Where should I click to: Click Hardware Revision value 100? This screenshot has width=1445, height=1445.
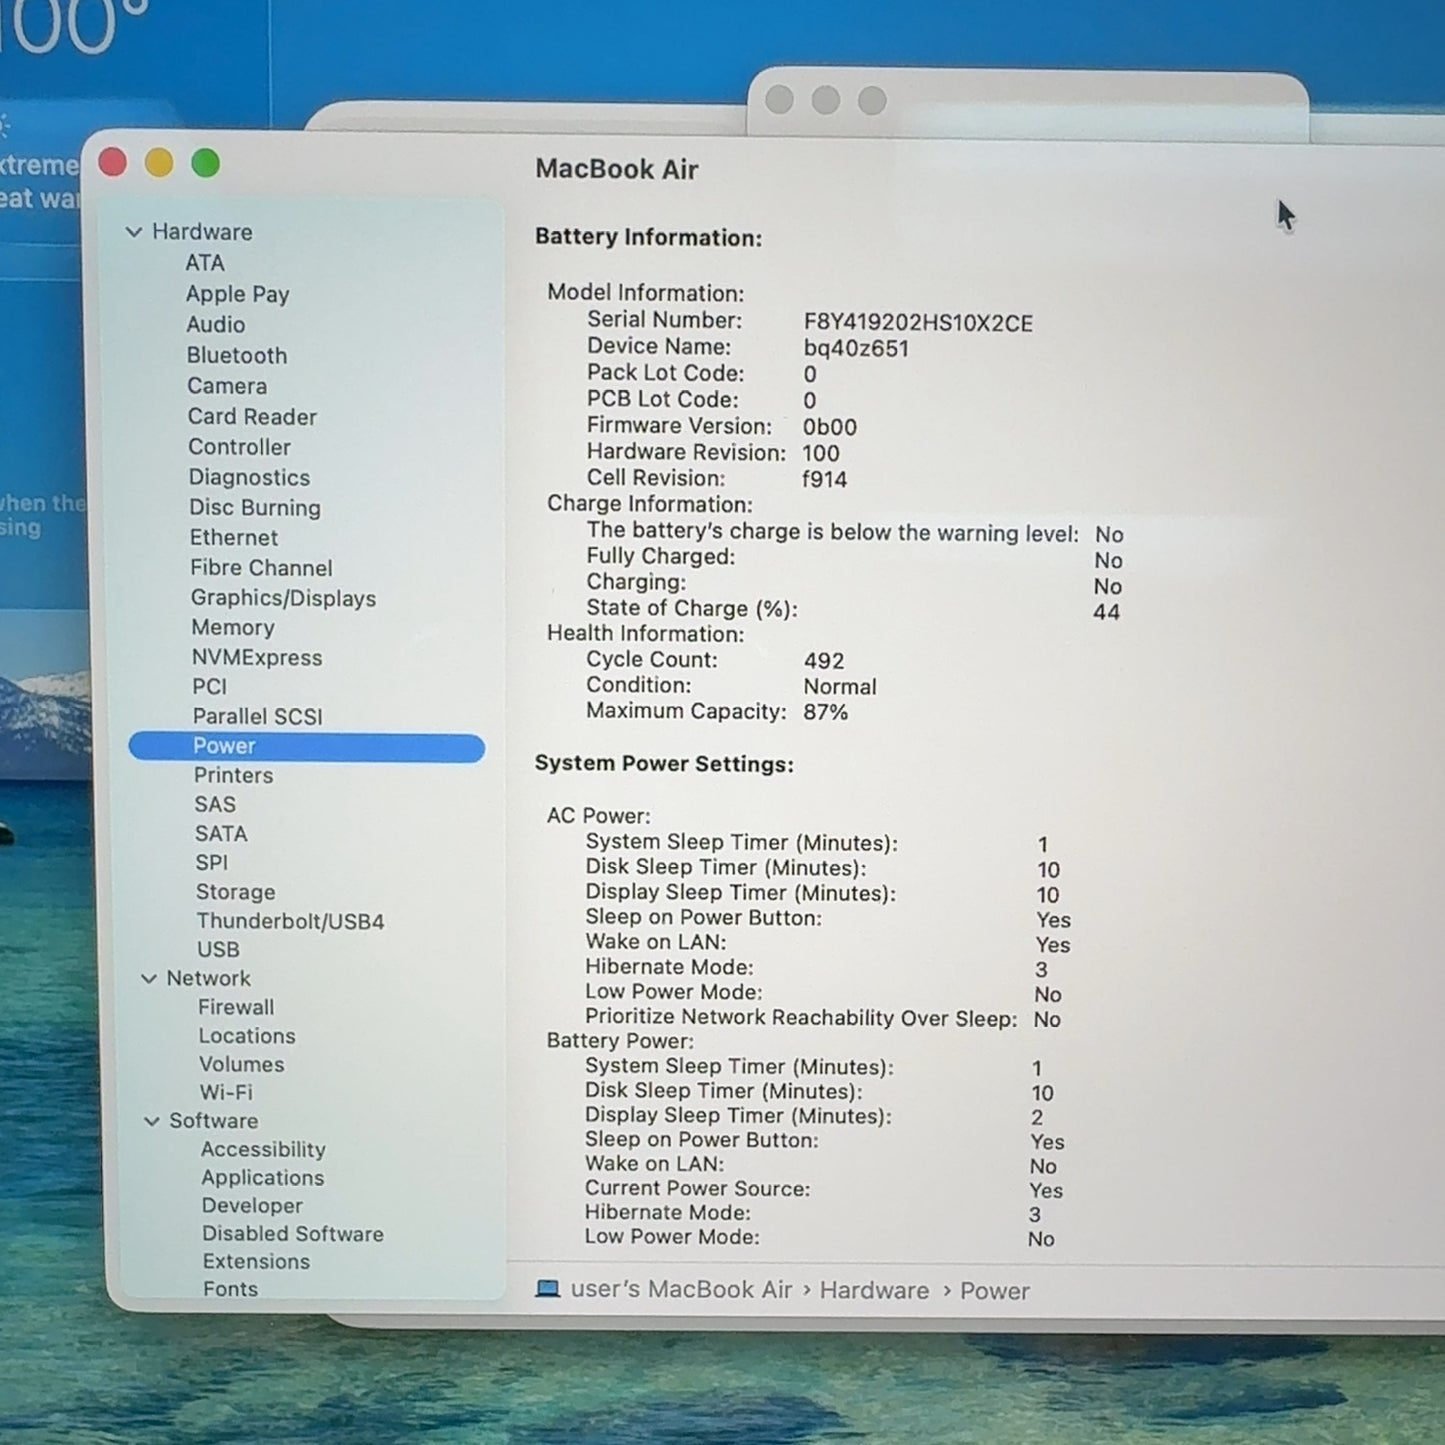(821, 453)
